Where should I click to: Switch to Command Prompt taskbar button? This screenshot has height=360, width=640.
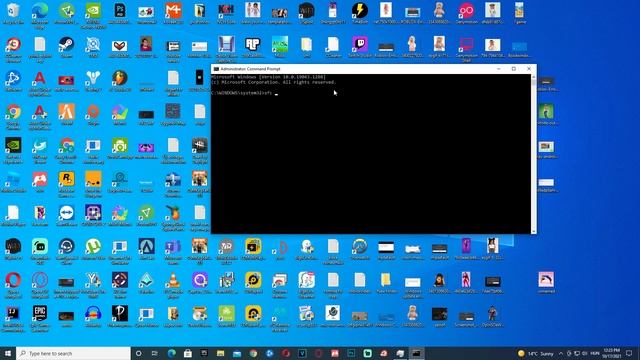click(x=416, y=353)
